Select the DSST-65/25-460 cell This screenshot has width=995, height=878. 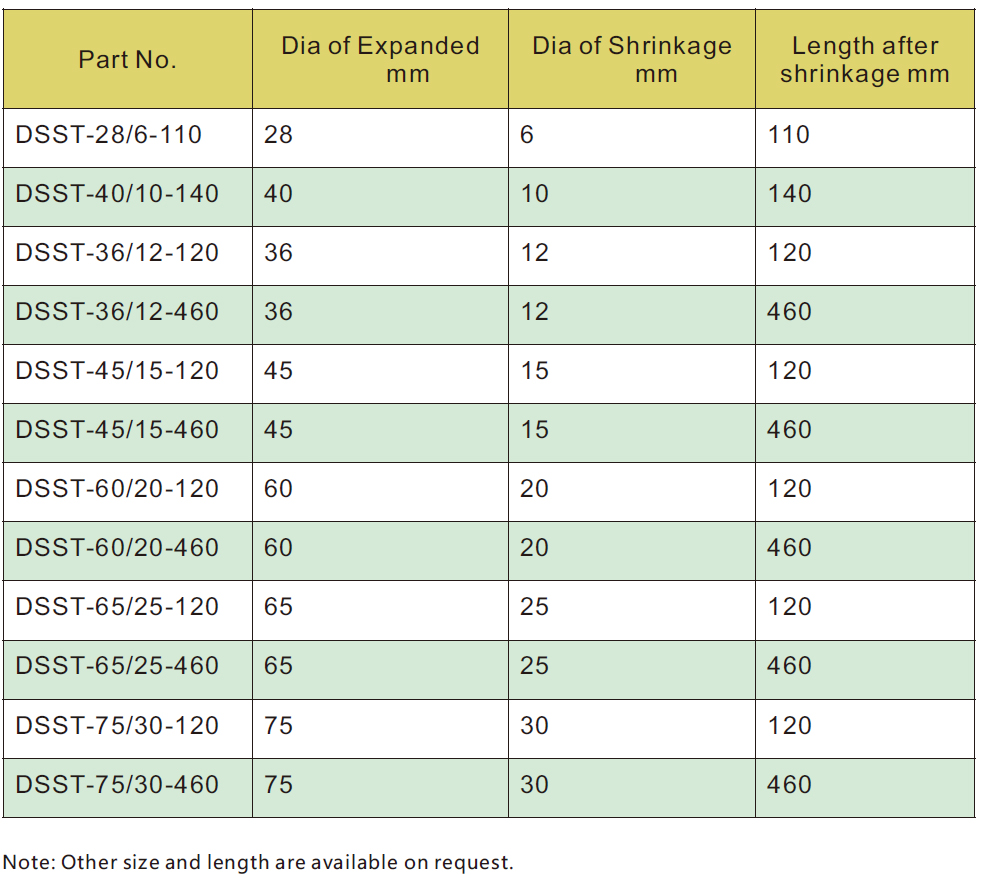(117, 665)
